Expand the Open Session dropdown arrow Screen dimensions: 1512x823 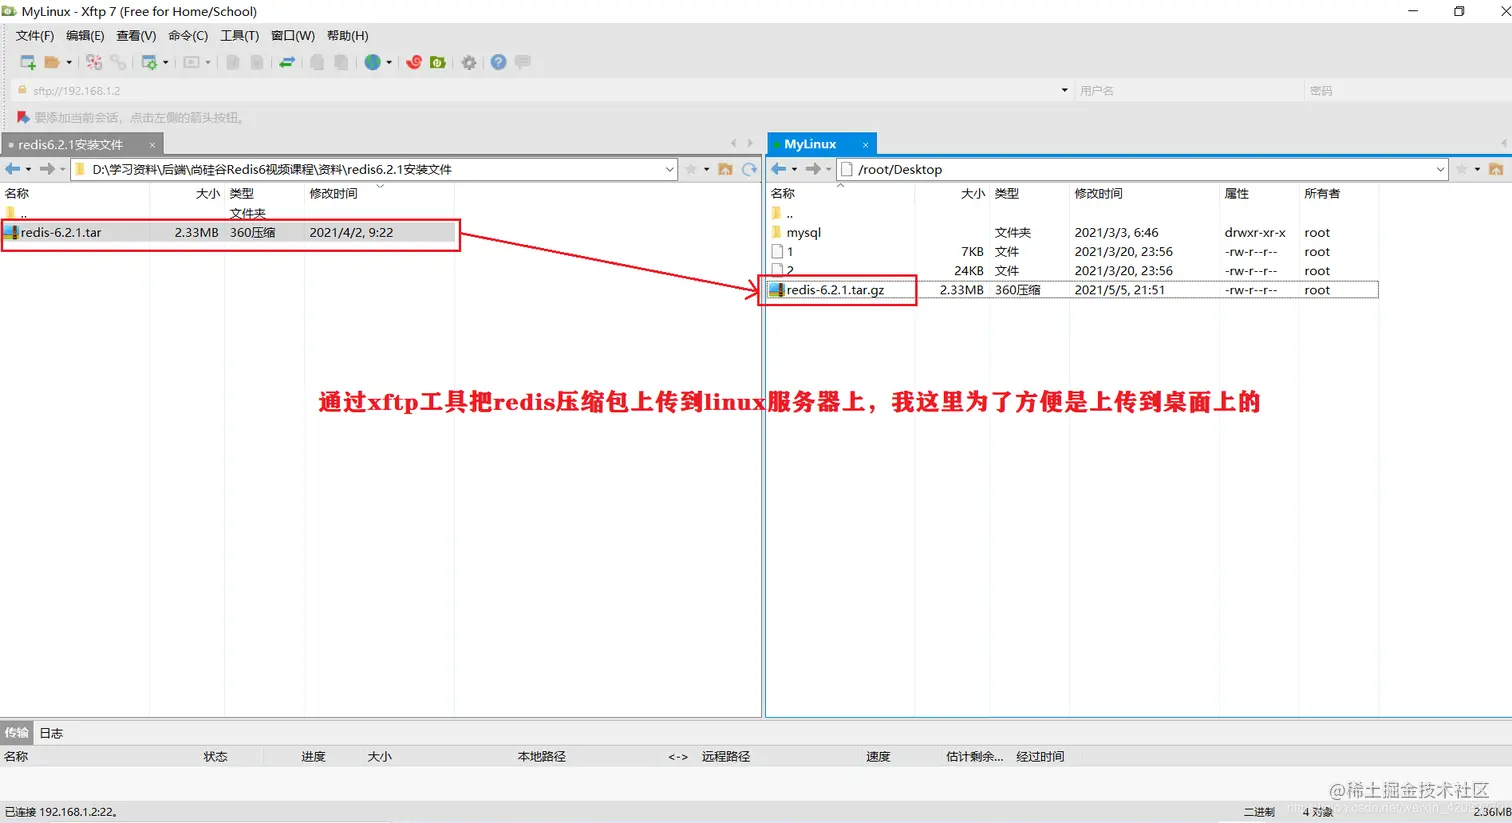69,62
